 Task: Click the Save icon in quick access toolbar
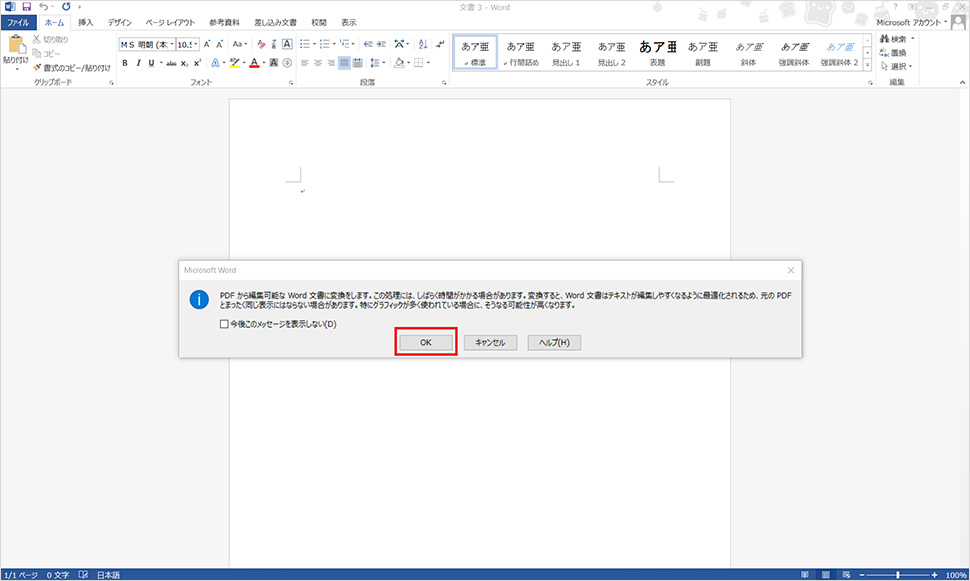[x=27, y=7]
